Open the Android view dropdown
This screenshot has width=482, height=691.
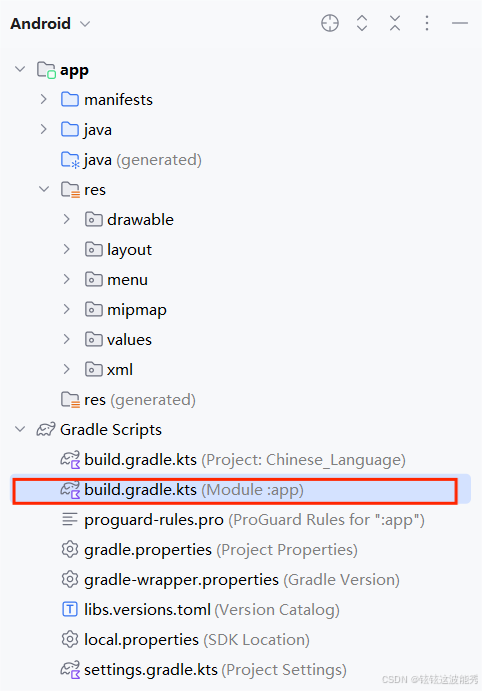pyautogui.click(x=50, y=23)
